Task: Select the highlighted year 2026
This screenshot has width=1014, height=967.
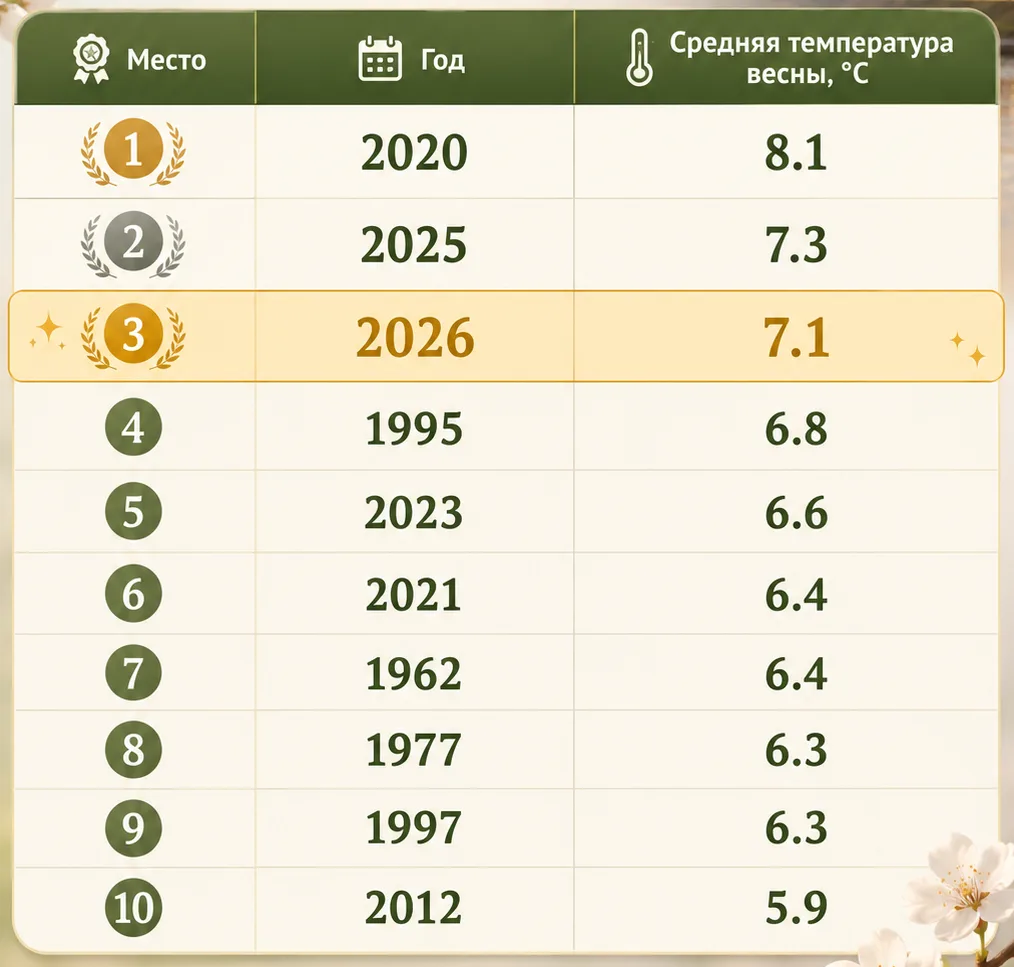Action: (415, 338)
